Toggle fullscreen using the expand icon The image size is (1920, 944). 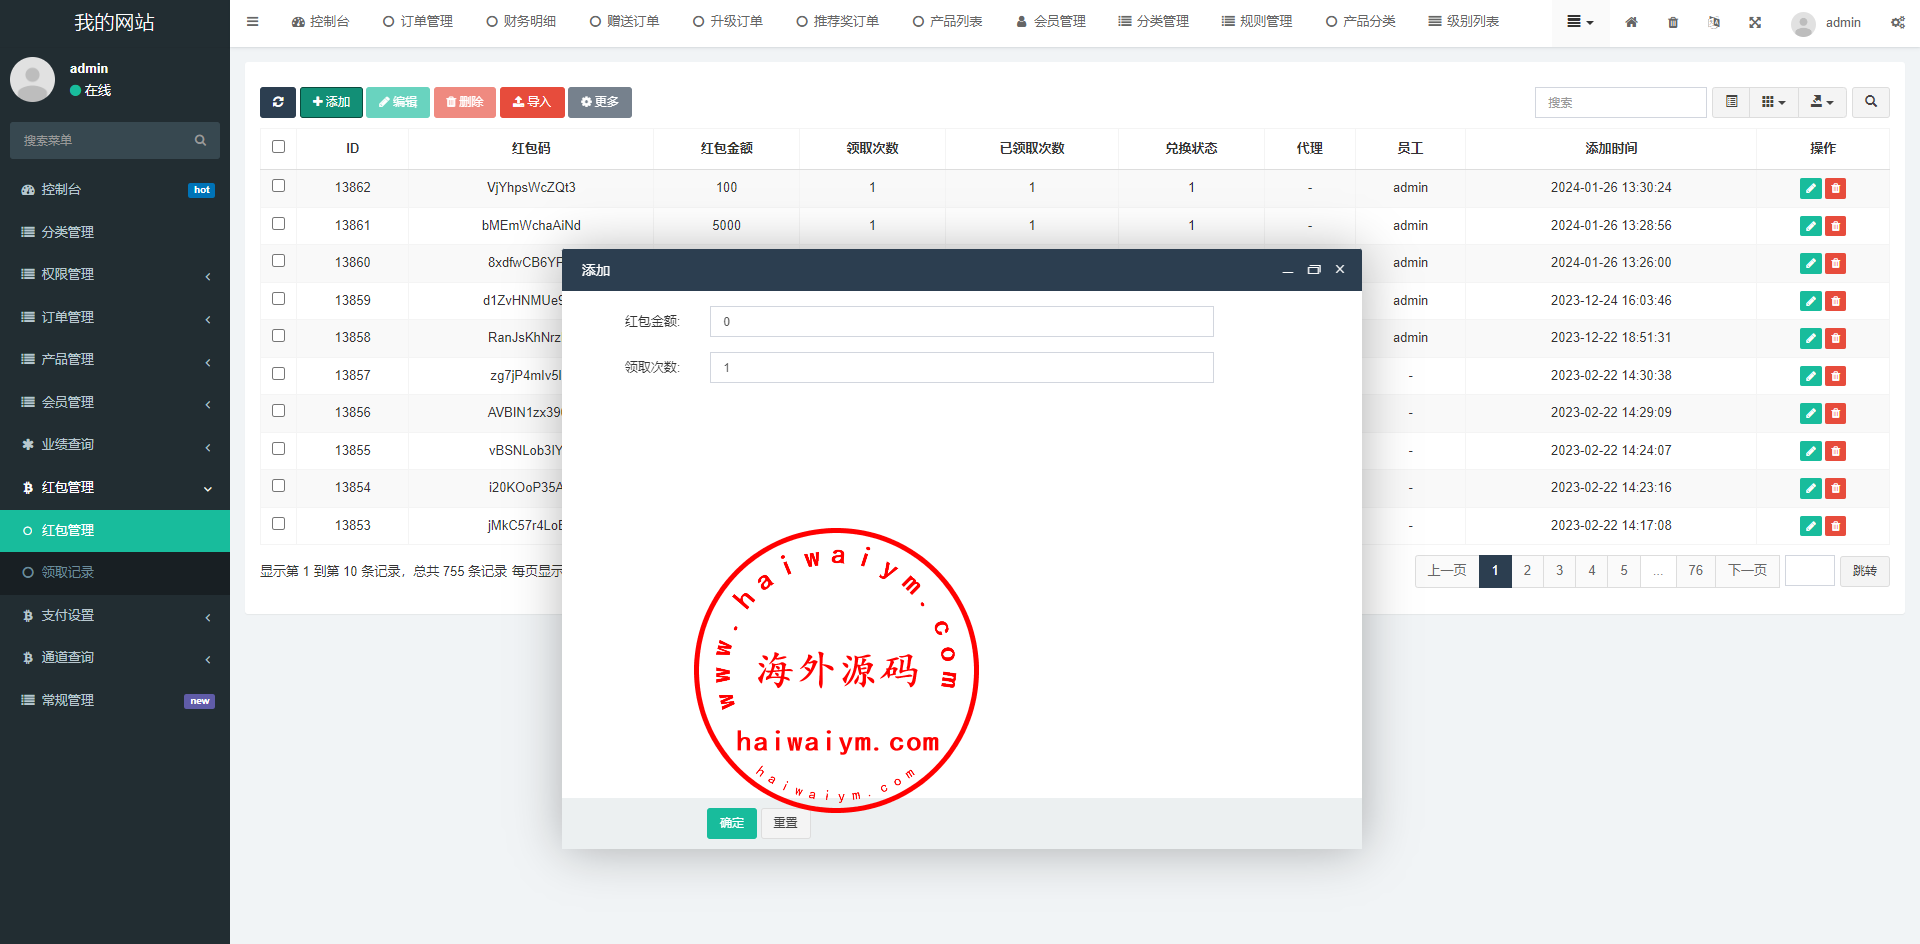click(x=1755, y=22)
